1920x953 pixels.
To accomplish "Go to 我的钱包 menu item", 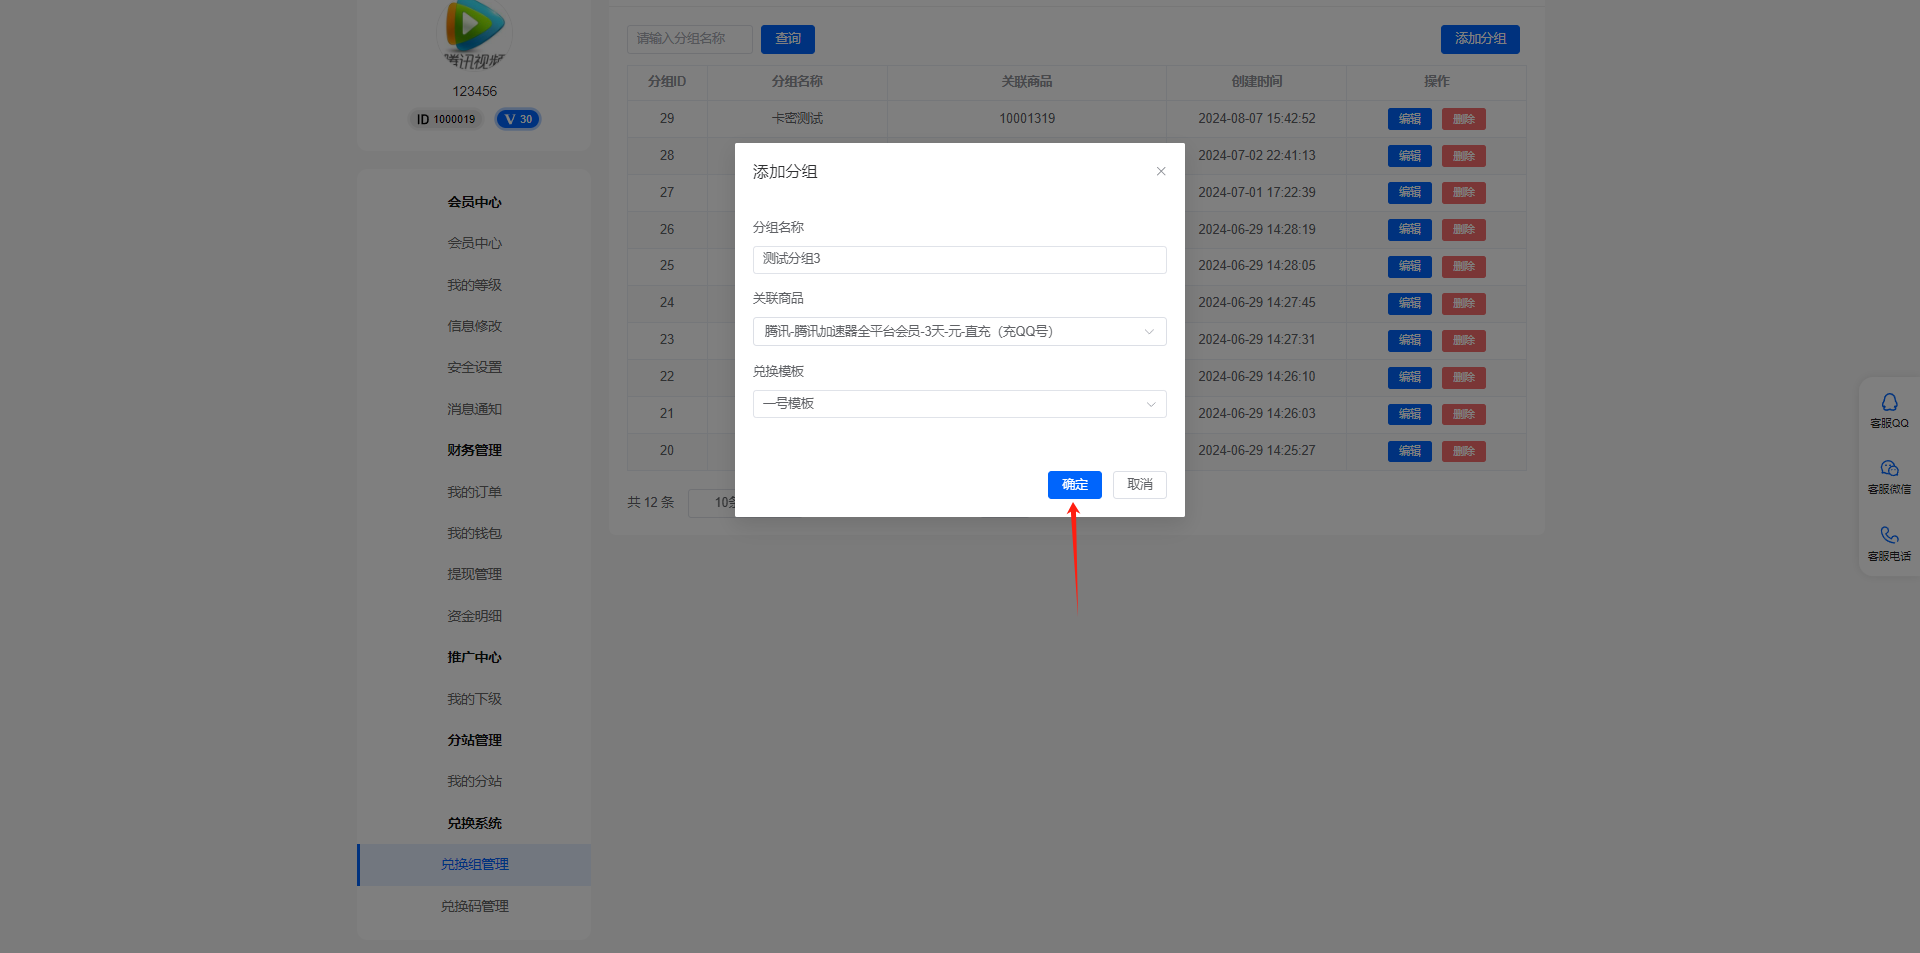I will pyautogui.click(x=475, y=533).
